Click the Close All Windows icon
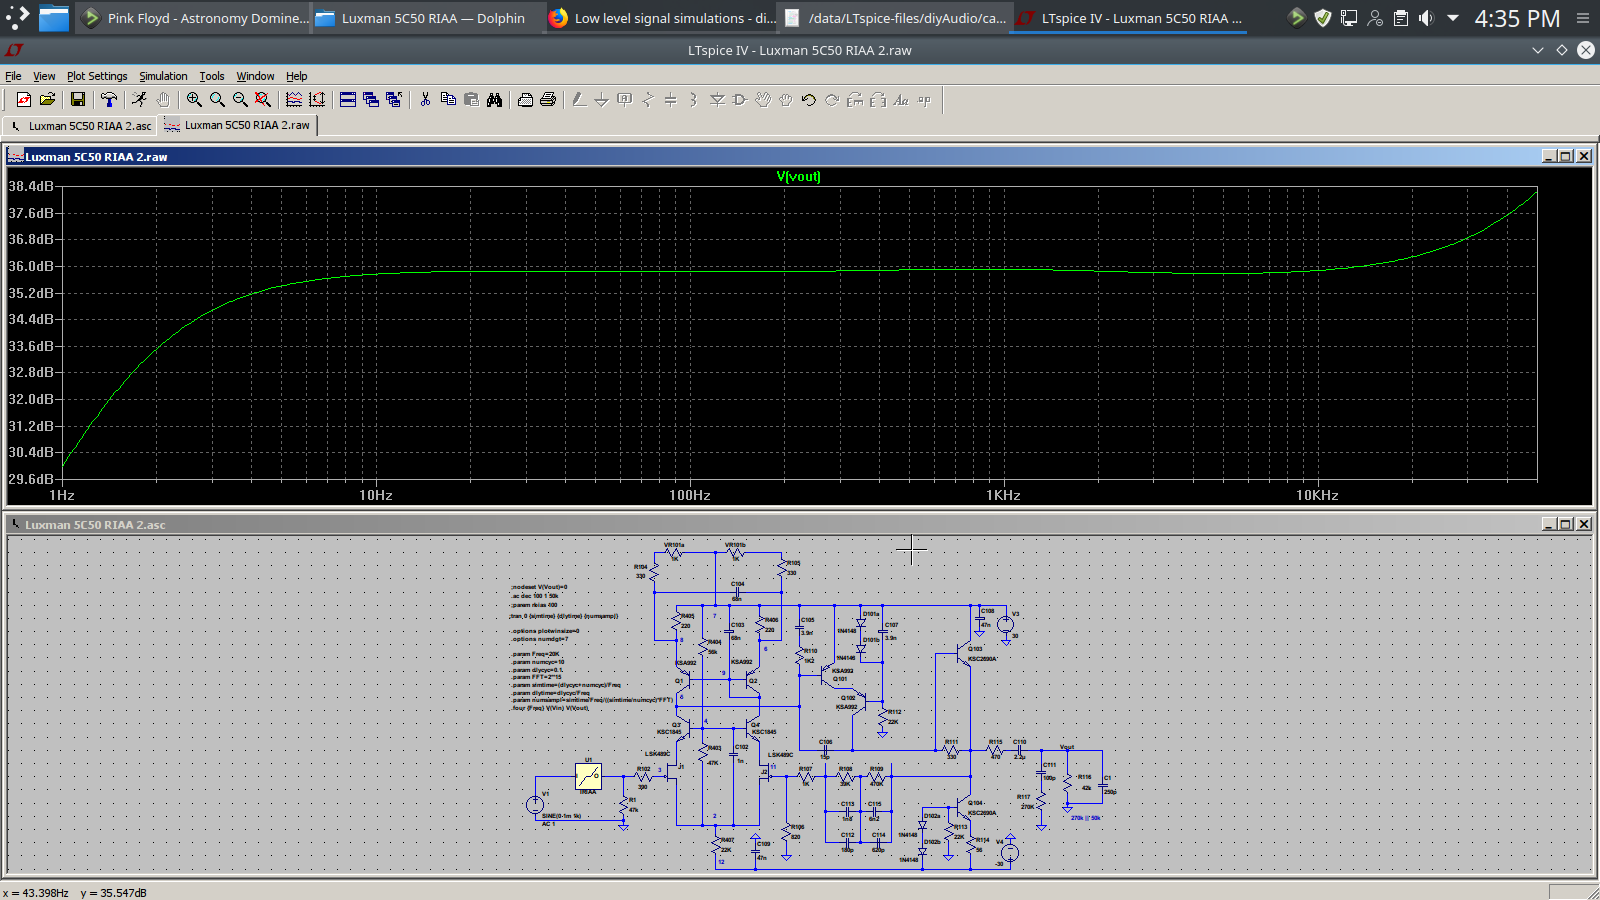This screenshot has width=1600, height=900. (394, 99)
